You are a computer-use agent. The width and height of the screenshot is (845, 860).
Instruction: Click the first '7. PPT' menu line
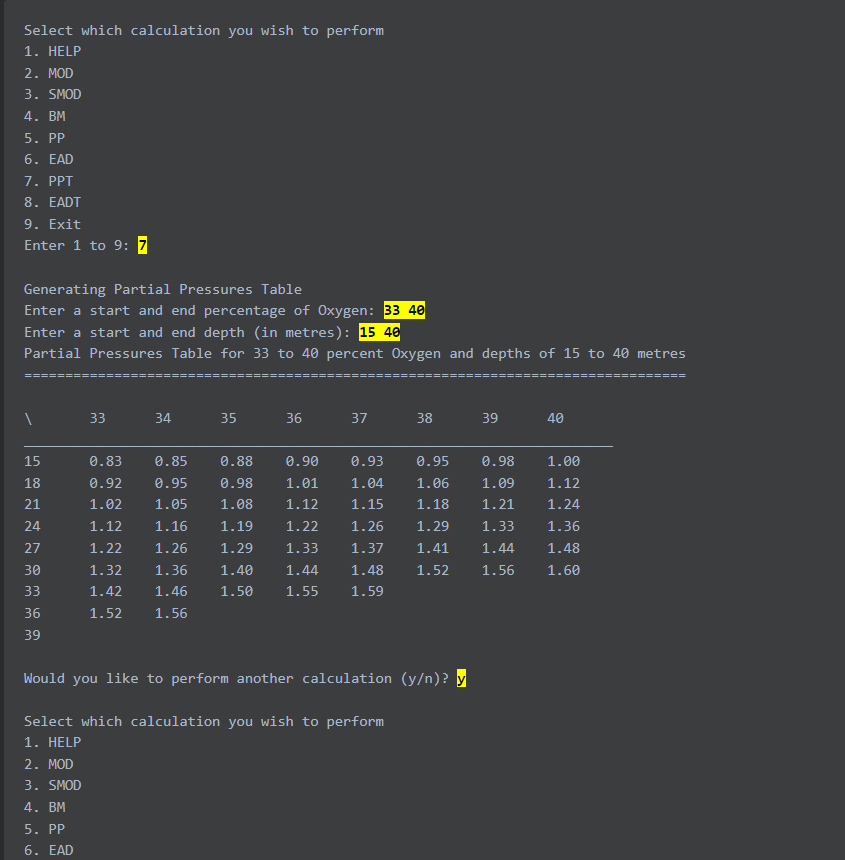[x=48, y=181]
